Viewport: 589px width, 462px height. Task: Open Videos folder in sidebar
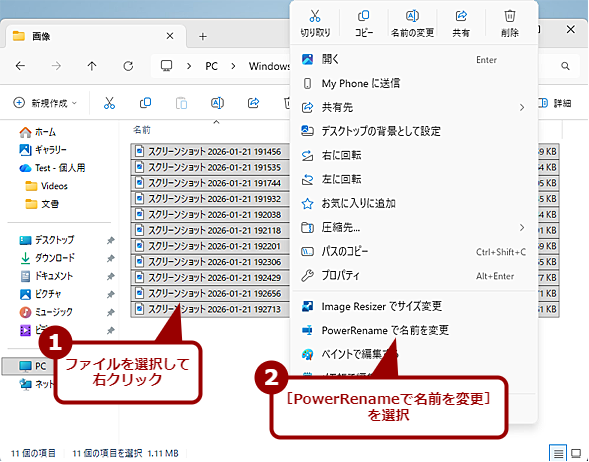tap(46, 186)
